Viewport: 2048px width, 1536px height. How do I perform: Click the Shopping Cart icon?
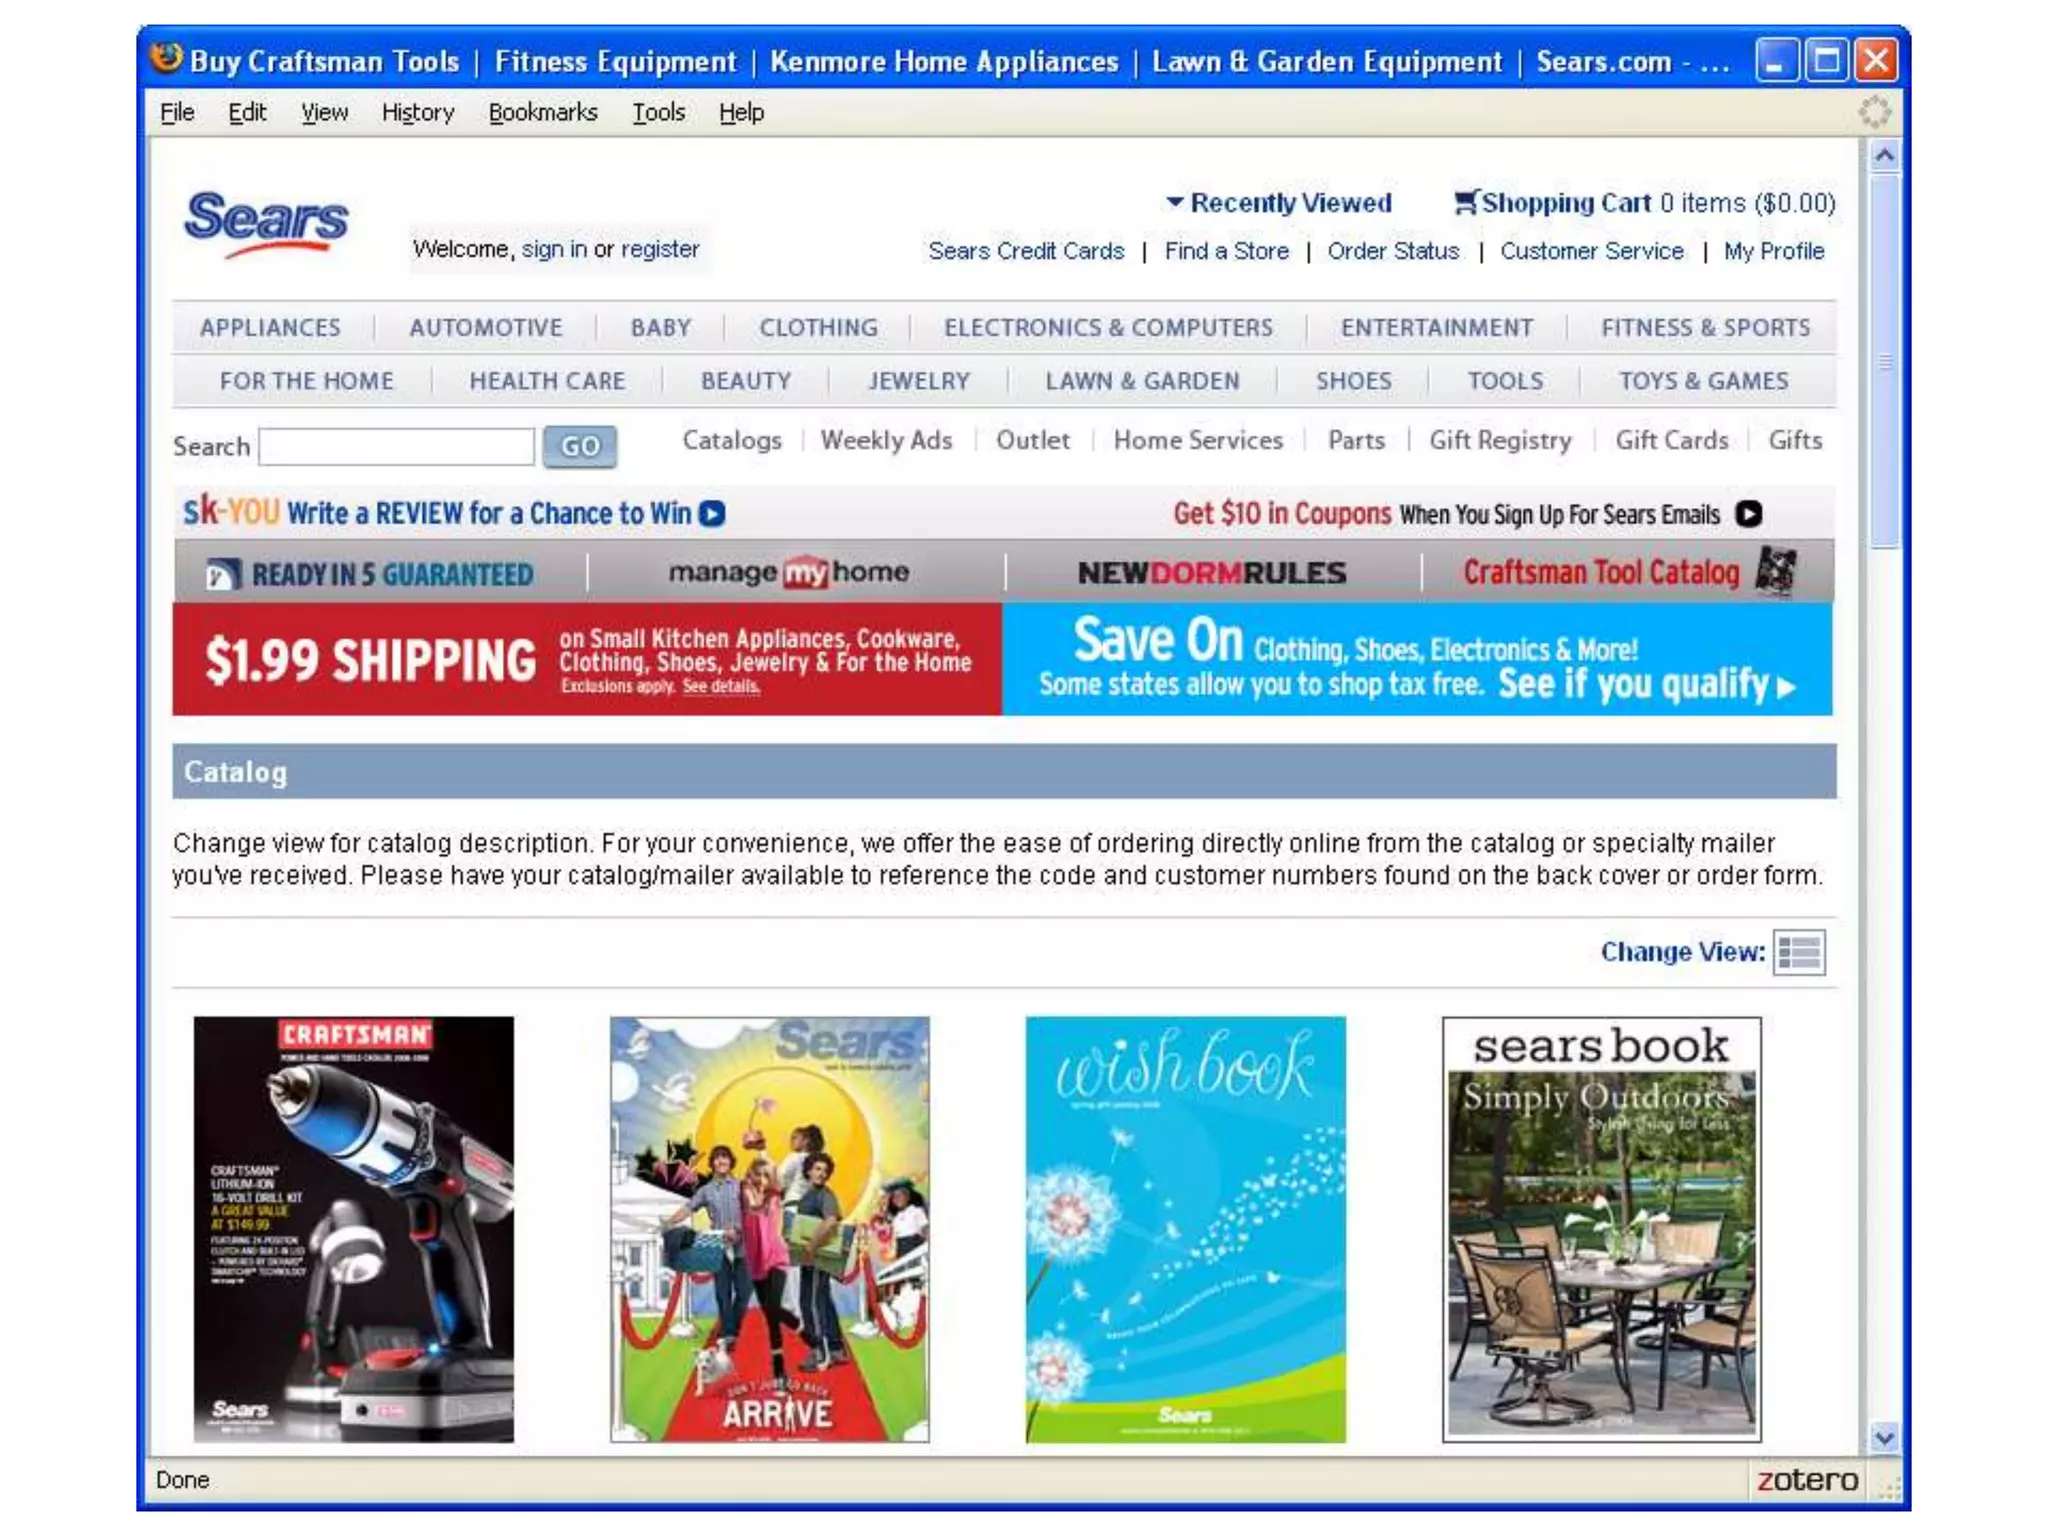tap(1465, 203)
